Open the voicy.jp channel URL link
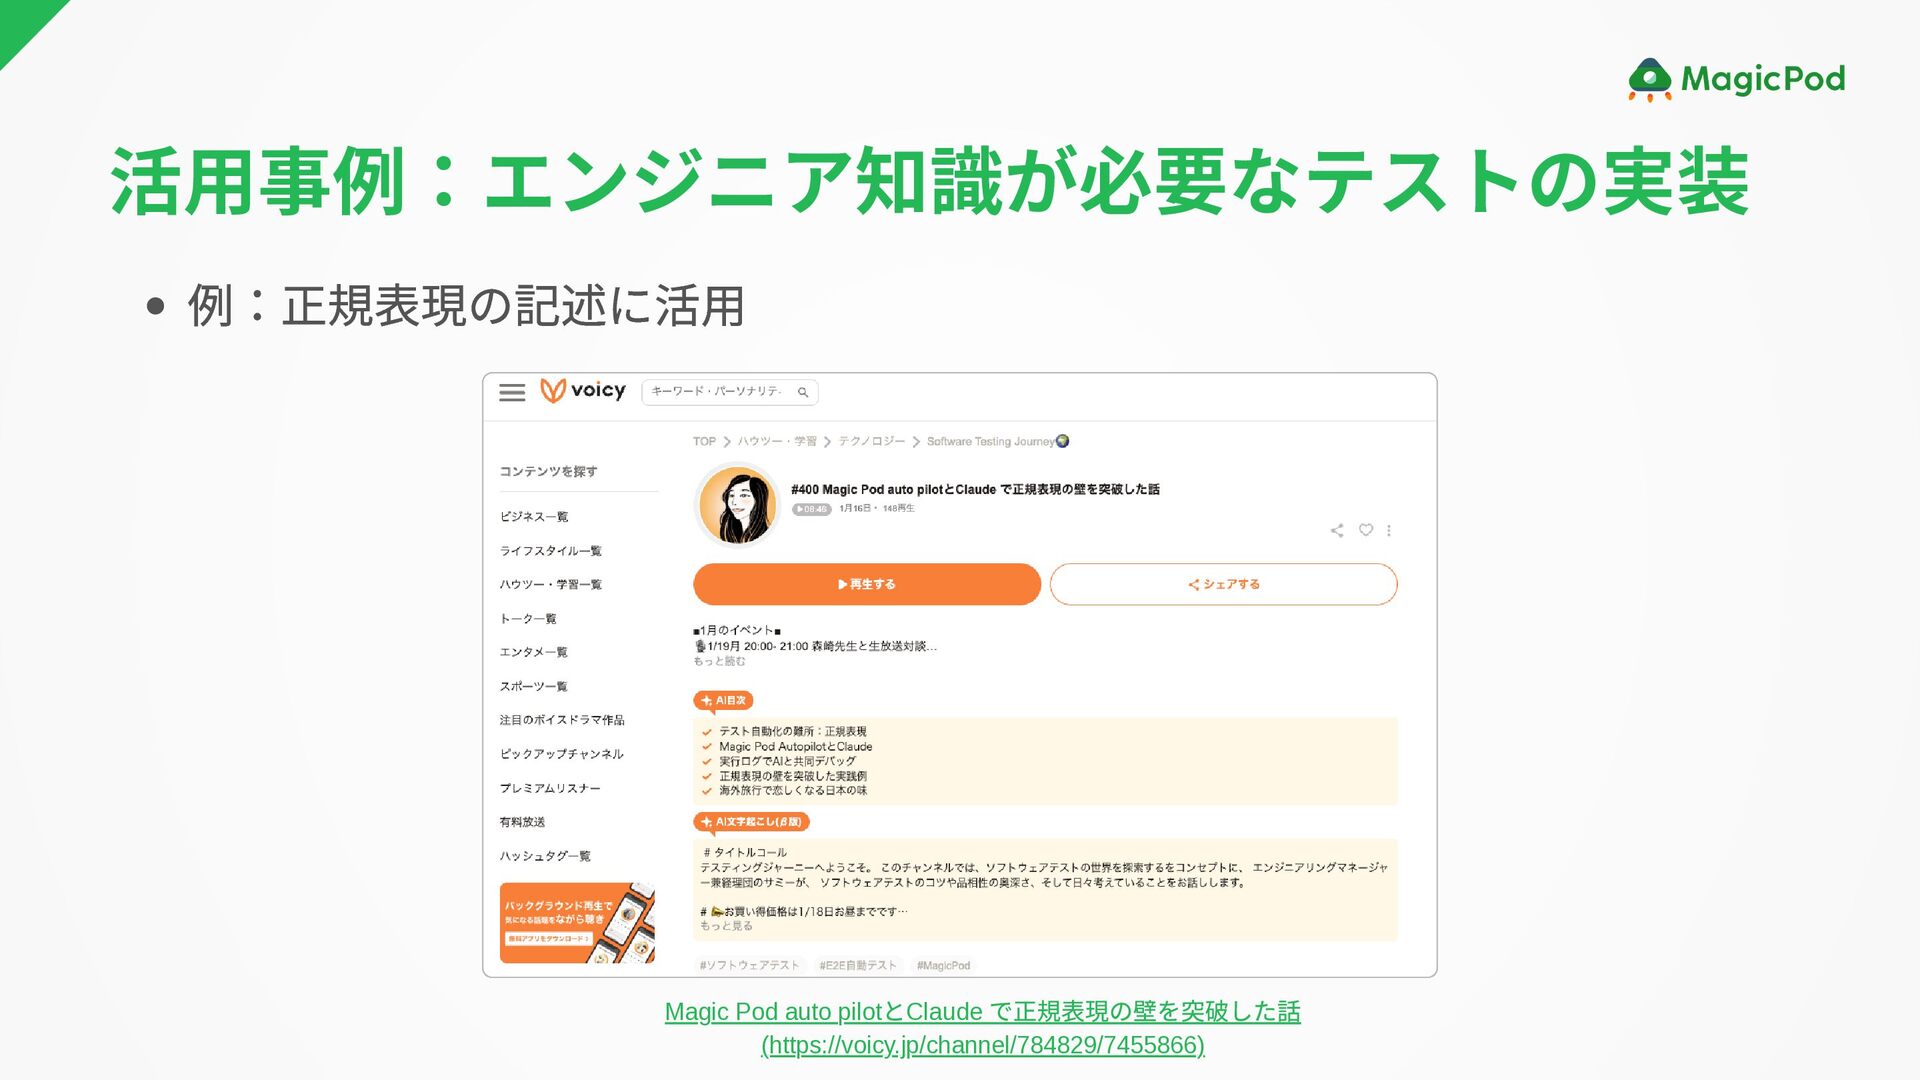This screenshot has height=1080, width=1920. click(x=982, y=1045)
